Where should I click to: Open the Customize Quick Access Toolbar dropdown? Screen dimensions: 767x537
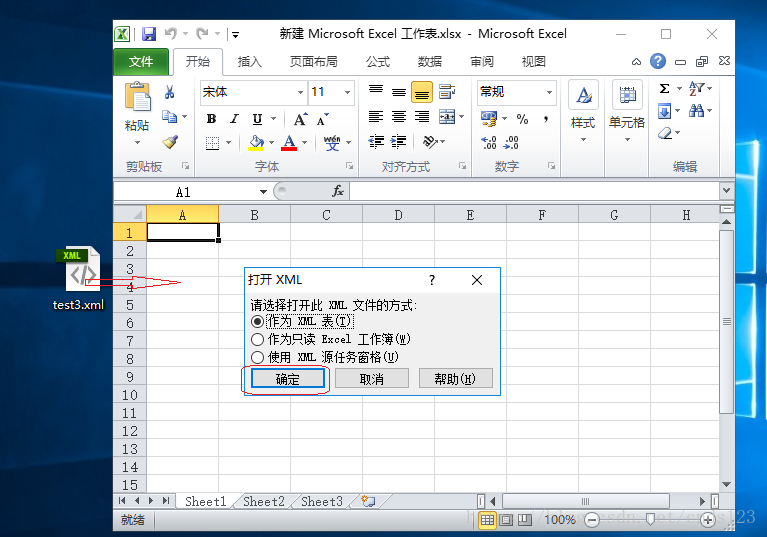[x=235, y=34]
